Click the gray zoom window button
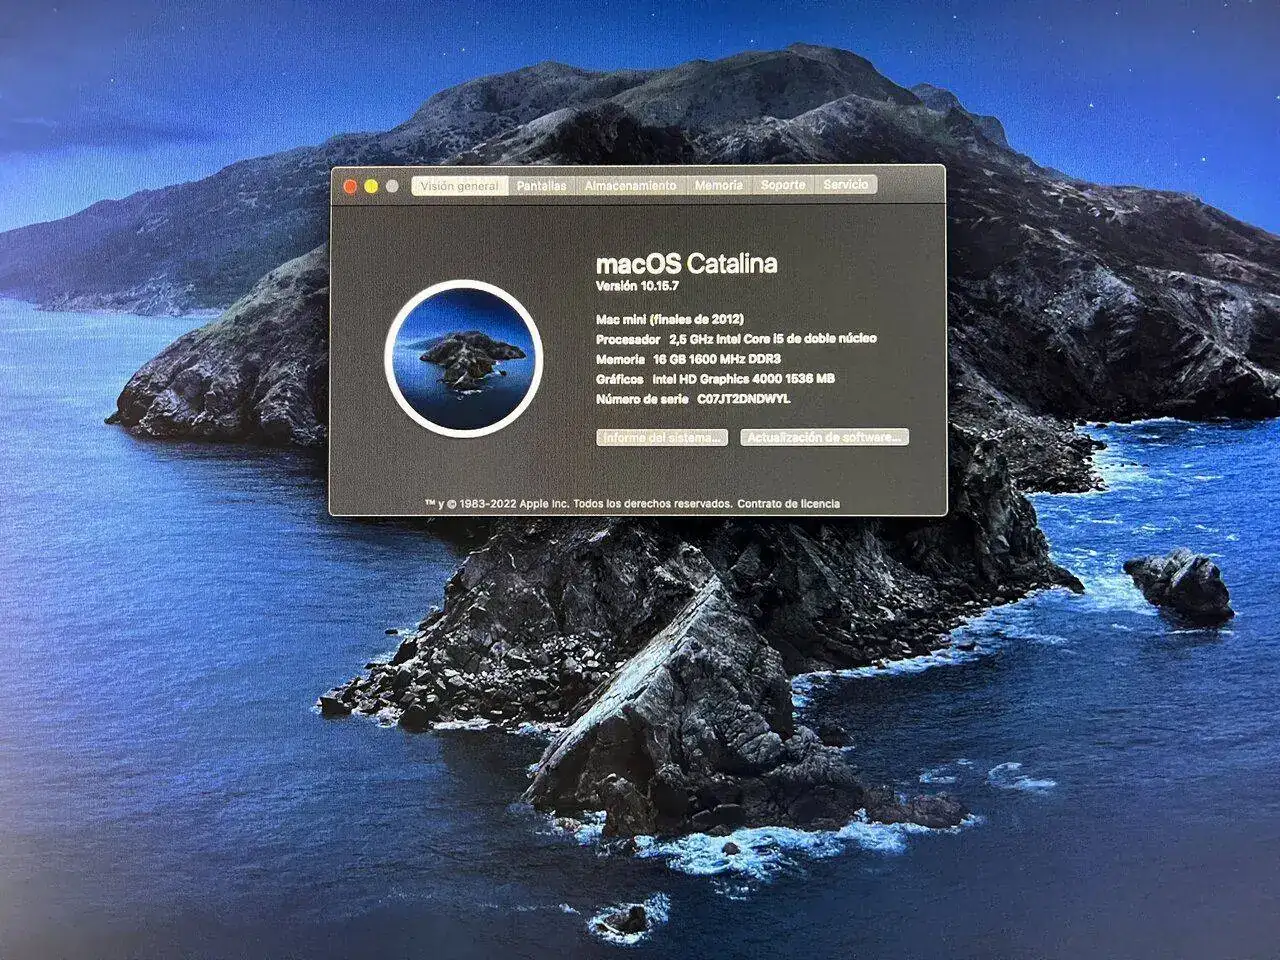Viewport: 1280px width, 960px height. coord(392,186)
